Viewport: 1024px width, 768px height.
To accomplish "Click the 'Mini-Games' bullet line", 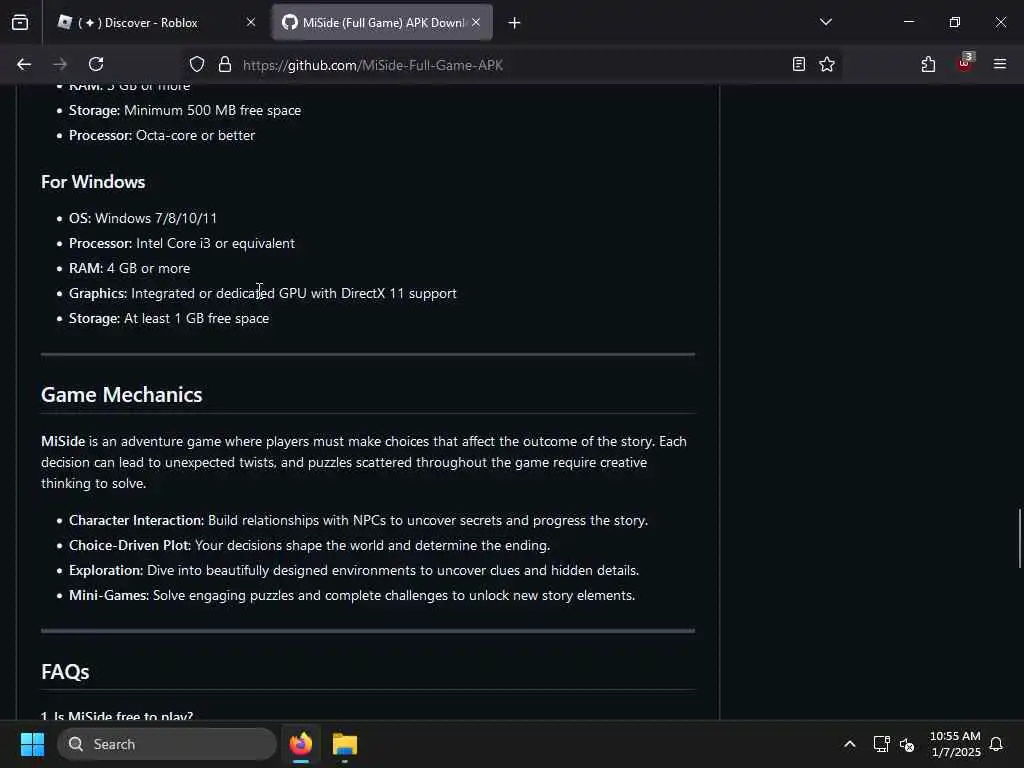I will 352,595.
